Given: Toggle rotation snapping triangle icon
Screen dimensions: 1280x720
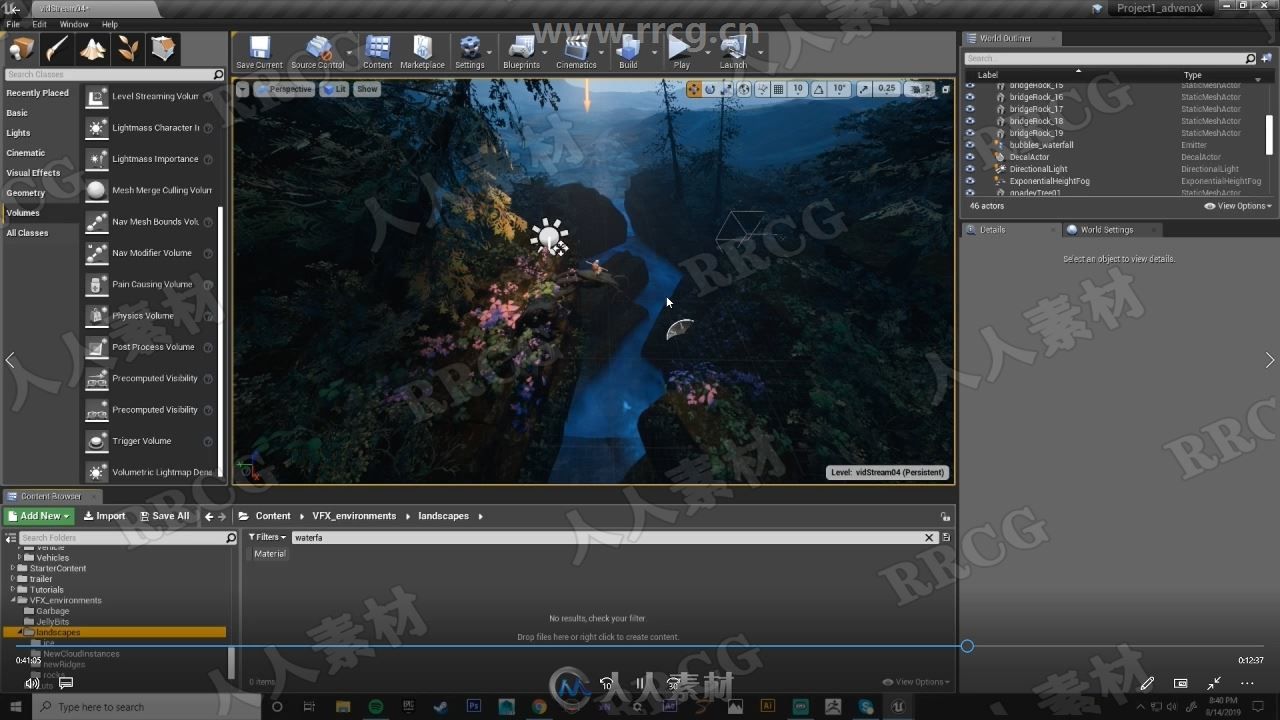Looking at the screenshot, I should (x=819, y=89).
